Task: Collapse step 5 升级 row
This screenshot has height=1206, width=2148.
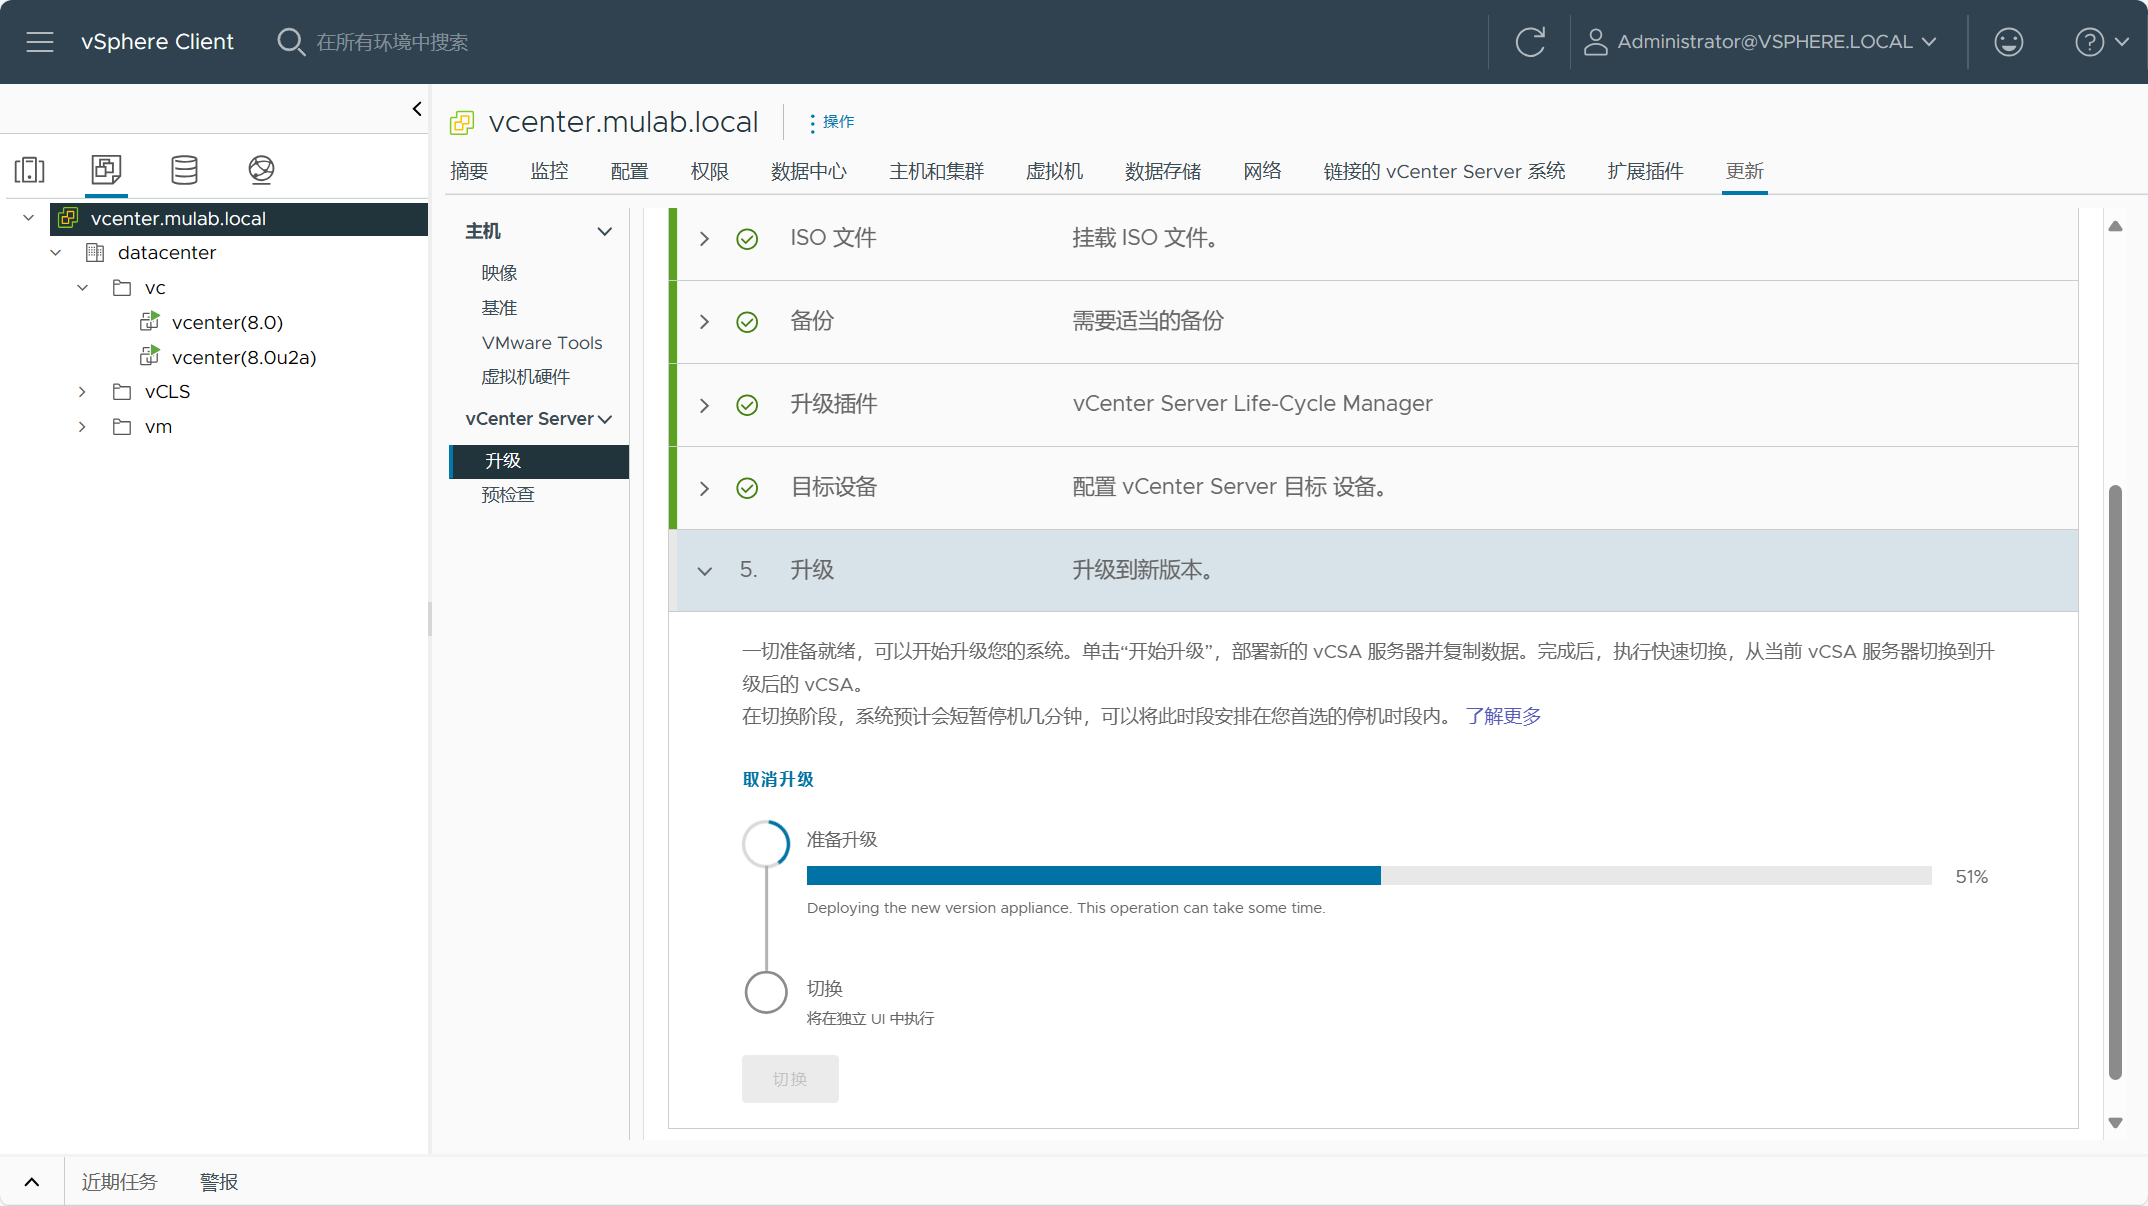Action: pyautogui.click(x=705, y=571)
